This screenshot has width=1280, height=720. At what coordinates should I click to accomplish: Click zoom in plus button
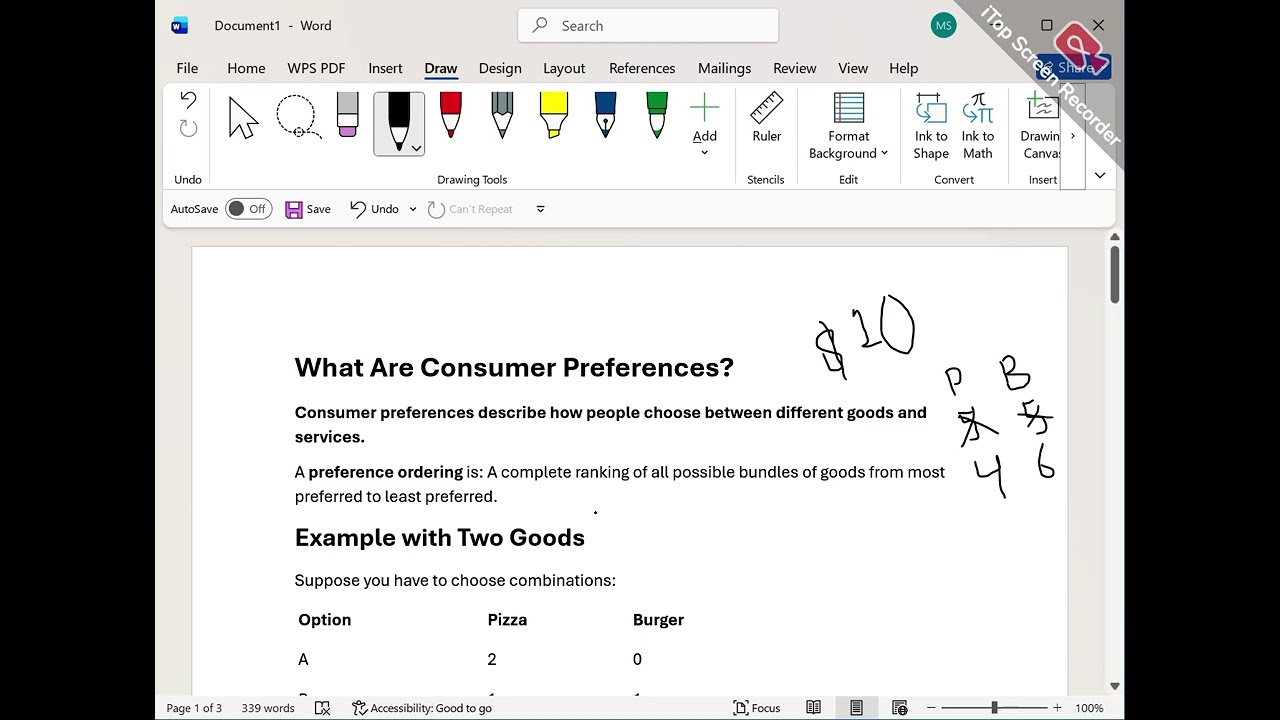tap(1057, 708)
